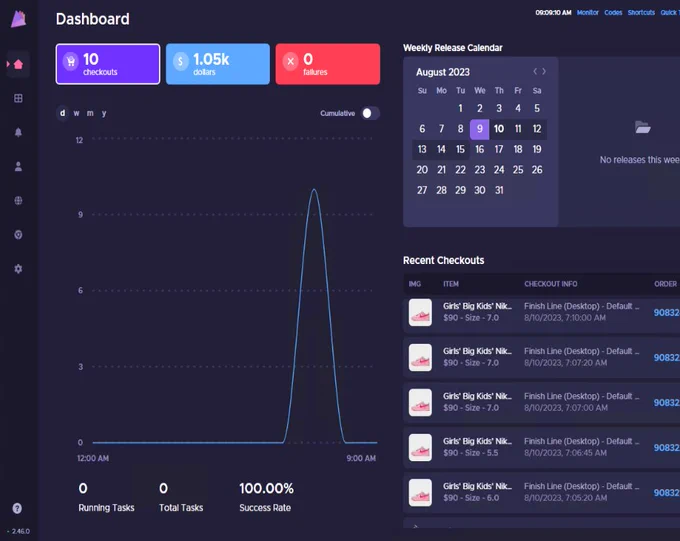Select the 1.05k dollars stat card
The height and width of the screenshot is (541, 680).
[218, 64]
